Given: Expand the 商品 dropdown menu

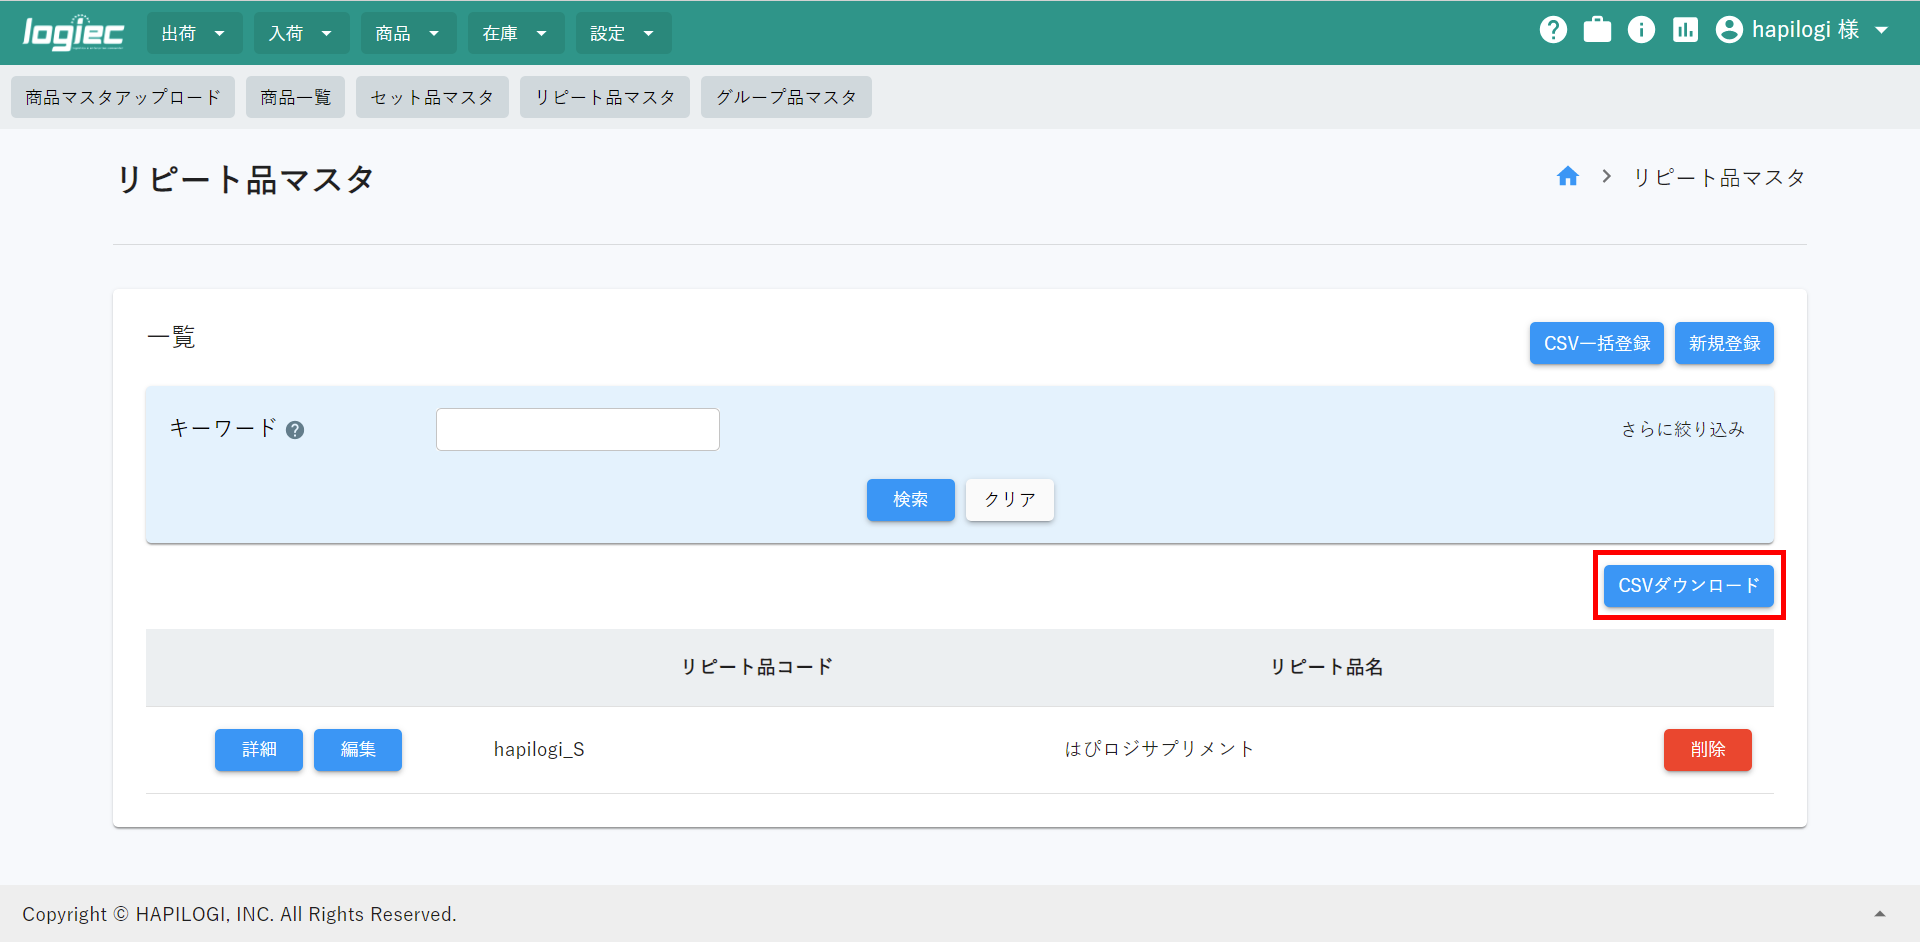Looking at the screenshot, I should pyautogui.click(x=408, y=33).
